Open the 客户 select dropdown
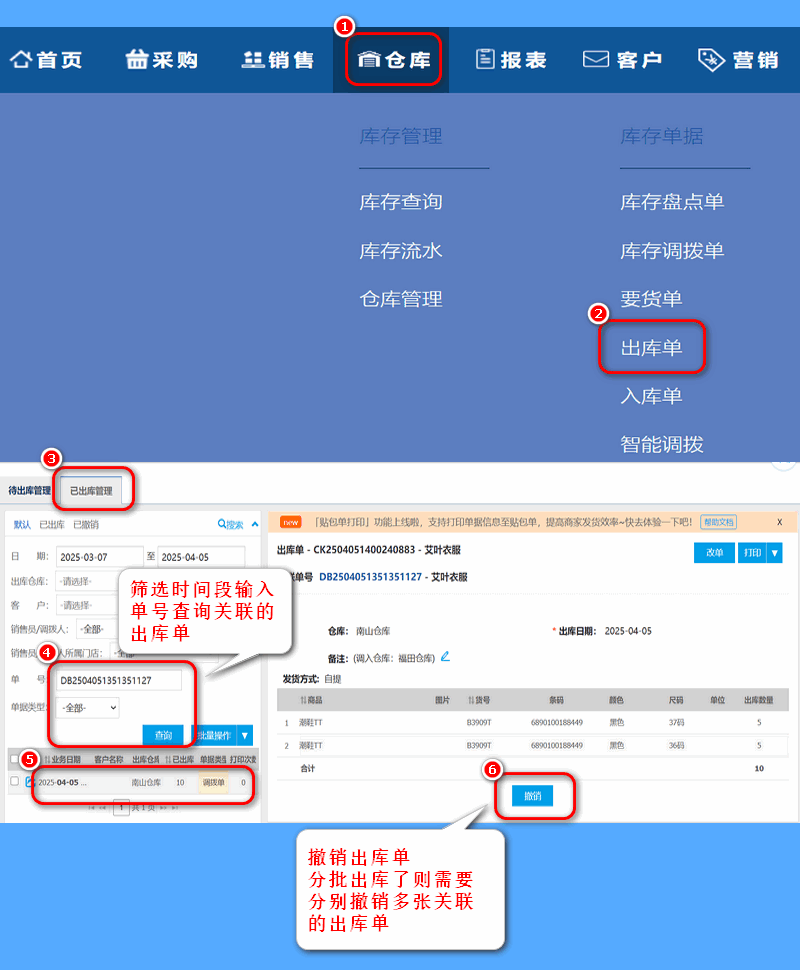 87,605
